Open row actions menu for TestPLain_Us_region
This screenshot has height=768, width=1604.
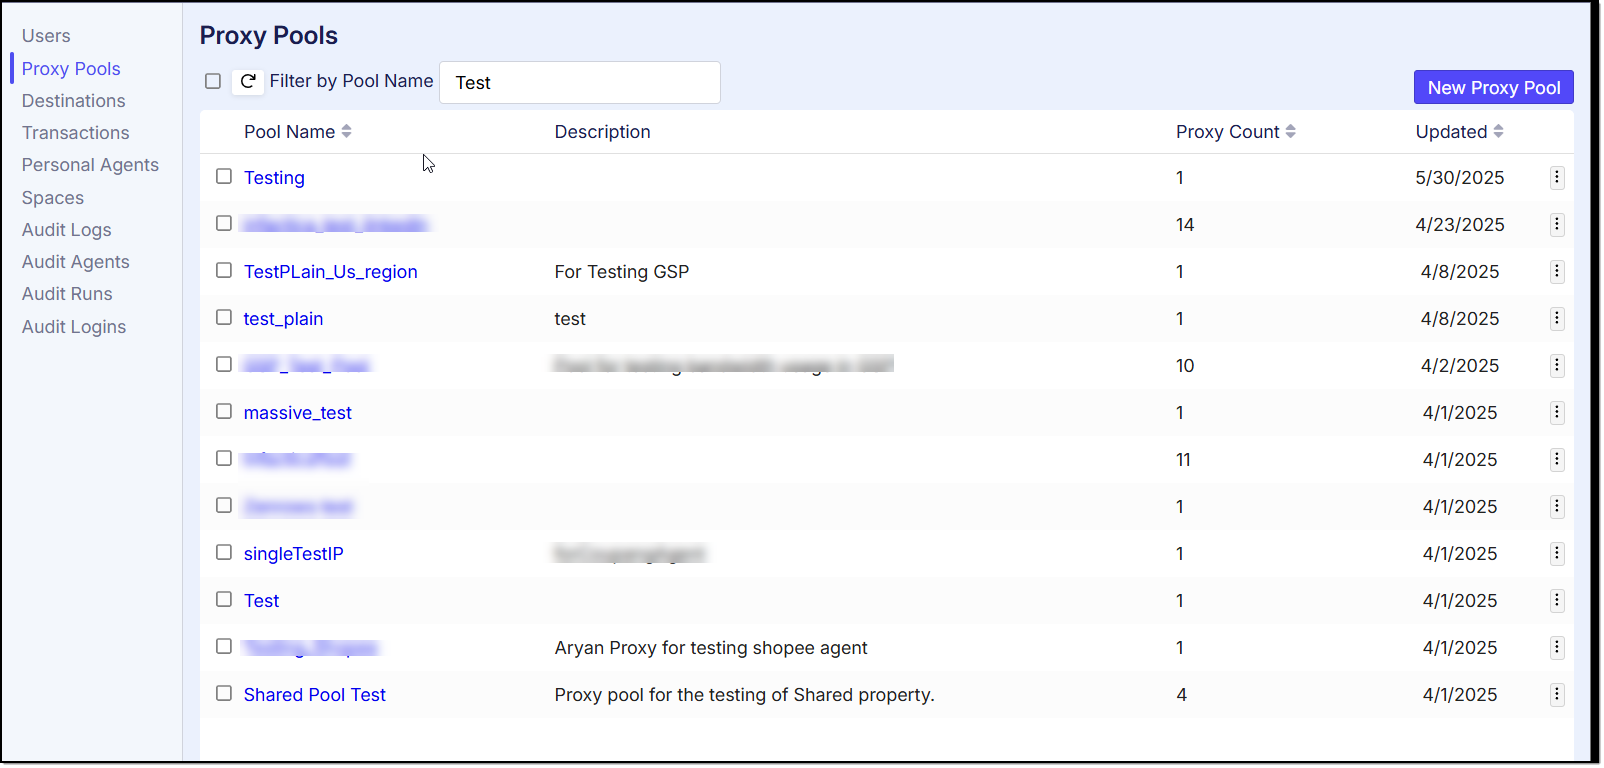click(x=1557, y=272)
